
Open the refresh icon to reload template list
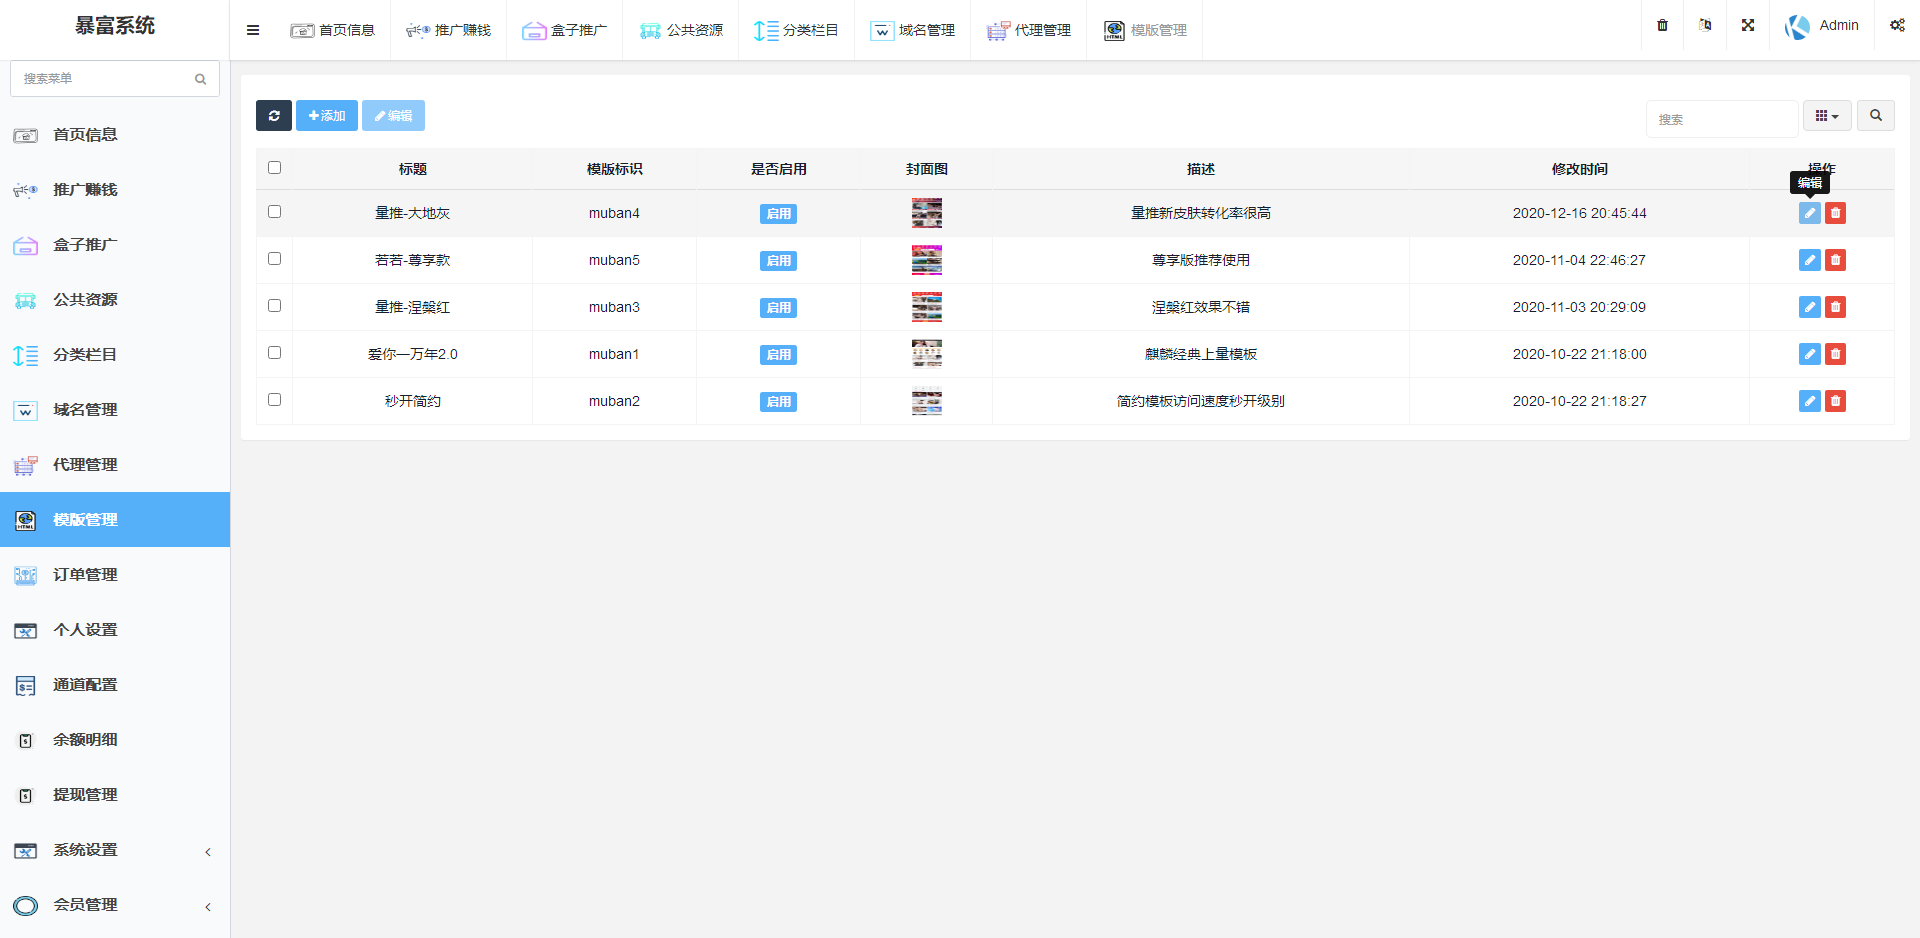(273, 115)
